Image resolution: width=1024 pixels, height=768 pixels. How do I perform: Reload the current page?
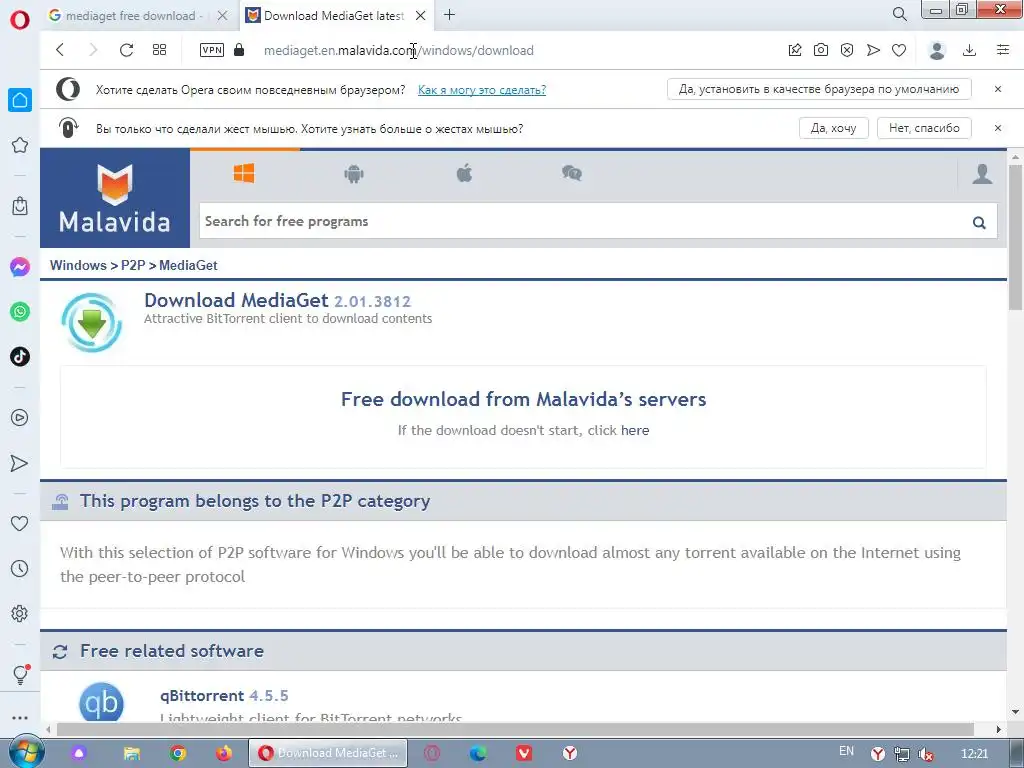click(x=126, y=50)
